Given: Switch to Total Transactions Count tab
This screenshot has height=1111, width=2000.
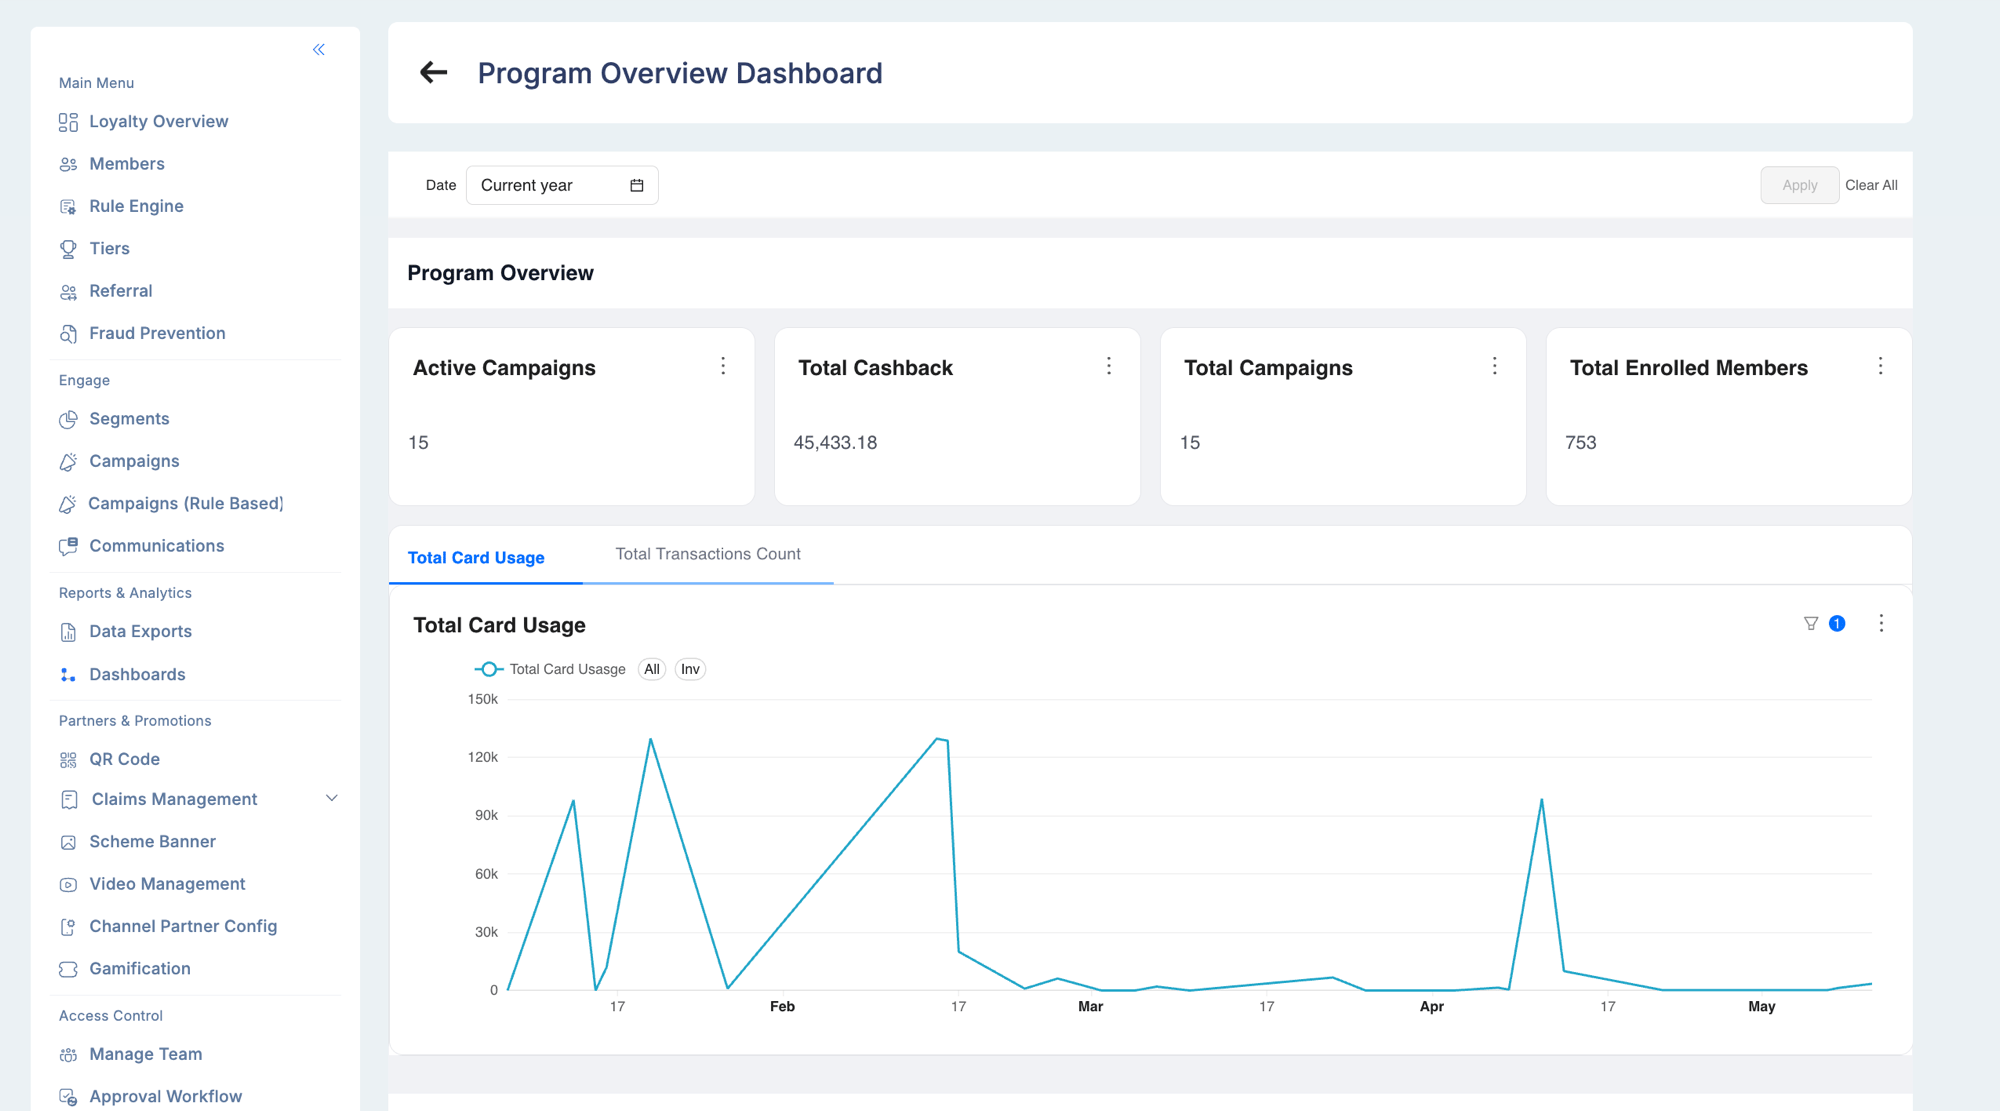Looking at the screenshot, I should pos(708,554).
